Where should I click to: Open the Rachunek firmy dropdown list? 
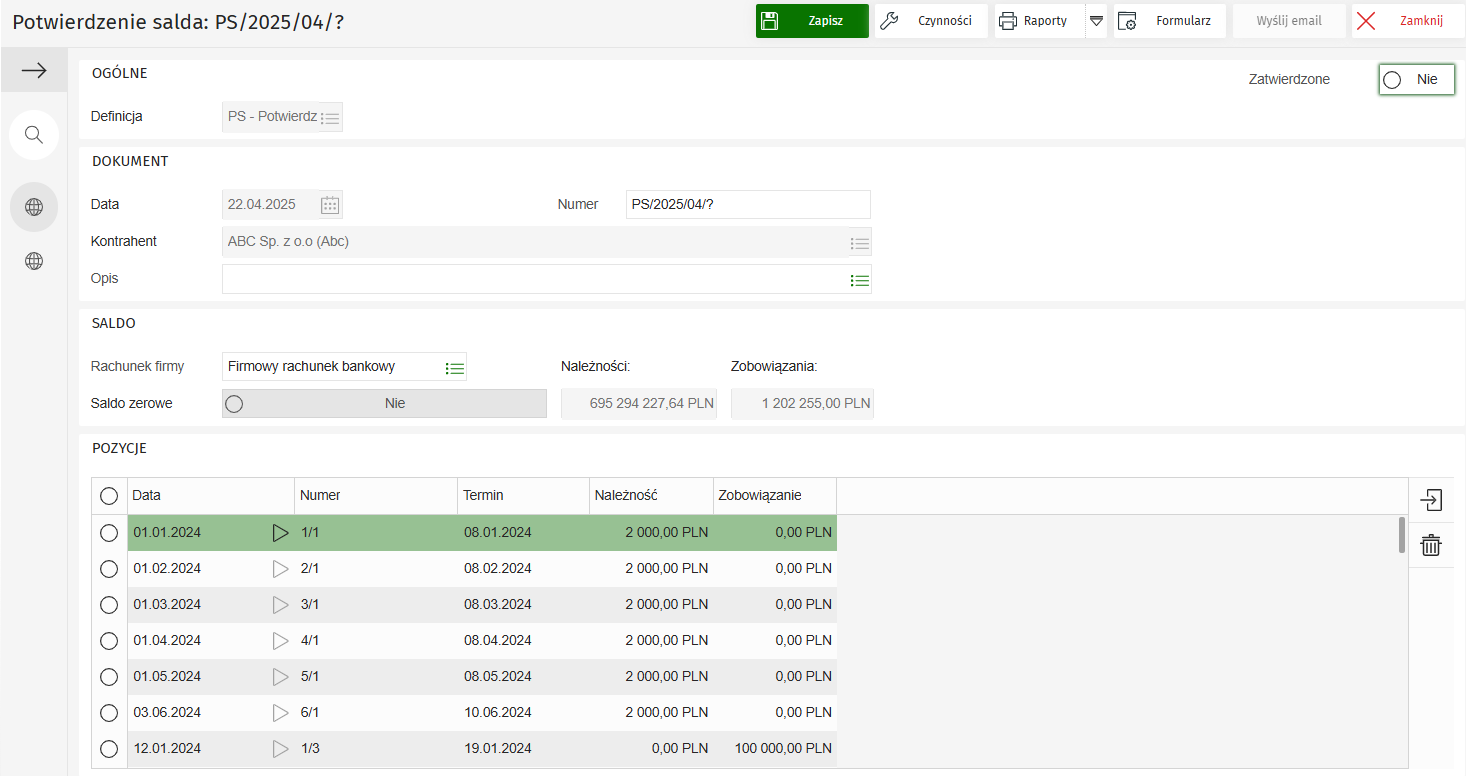pyautogui.click(x=455, y=368)
